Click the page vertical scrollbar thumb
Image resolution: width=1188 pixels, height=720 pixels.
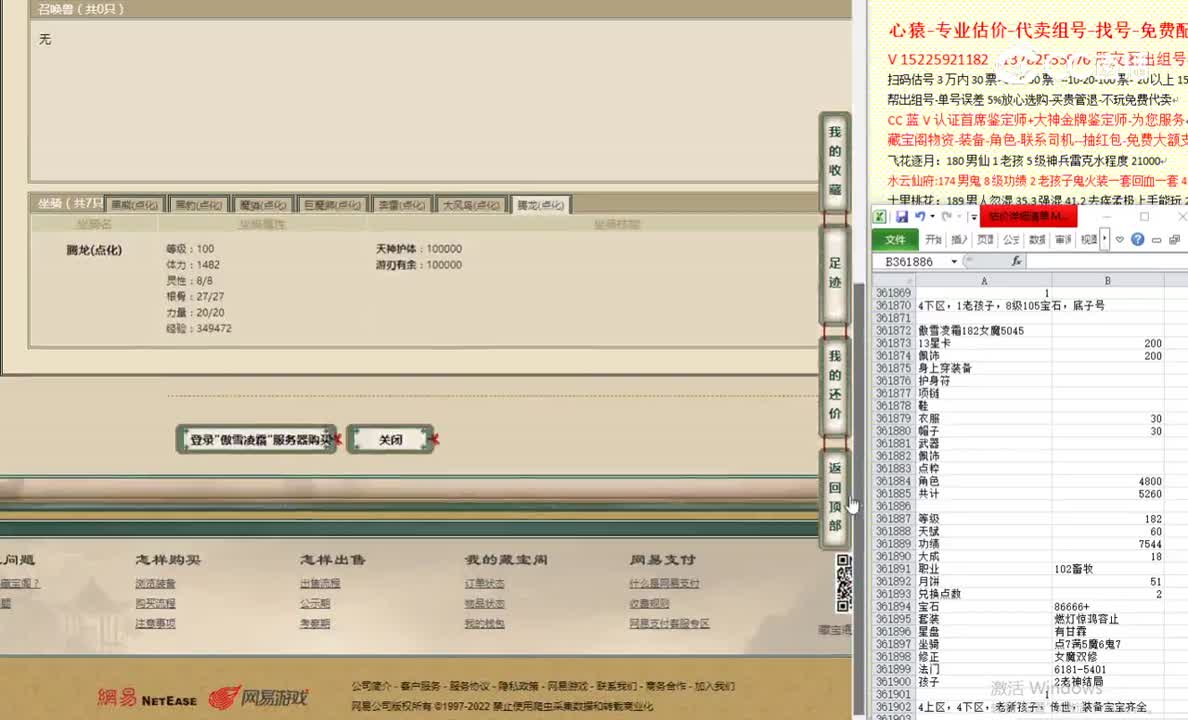click(859, 400)
